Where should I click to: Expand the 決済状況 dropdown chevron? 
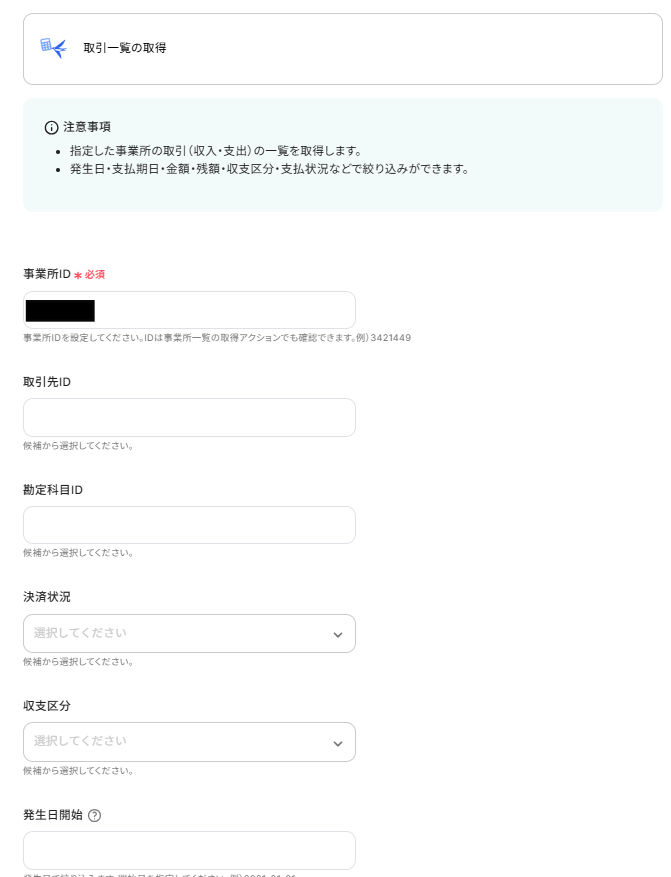pyautogui.click(x=338, y=635)
